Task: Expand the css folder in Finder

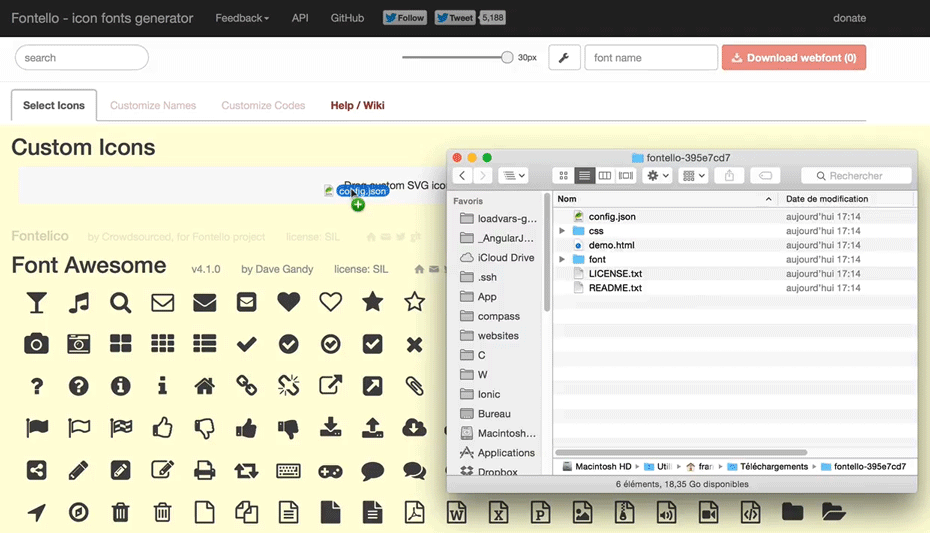Action: (562, 231)
